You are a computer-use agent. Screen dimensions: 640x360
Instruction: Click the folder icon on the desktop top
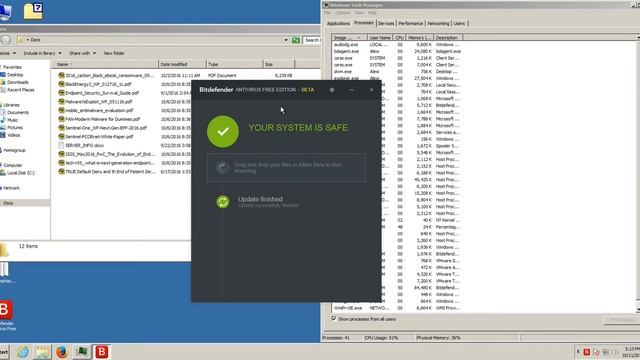pyautogui.click(x=33, y=11)
